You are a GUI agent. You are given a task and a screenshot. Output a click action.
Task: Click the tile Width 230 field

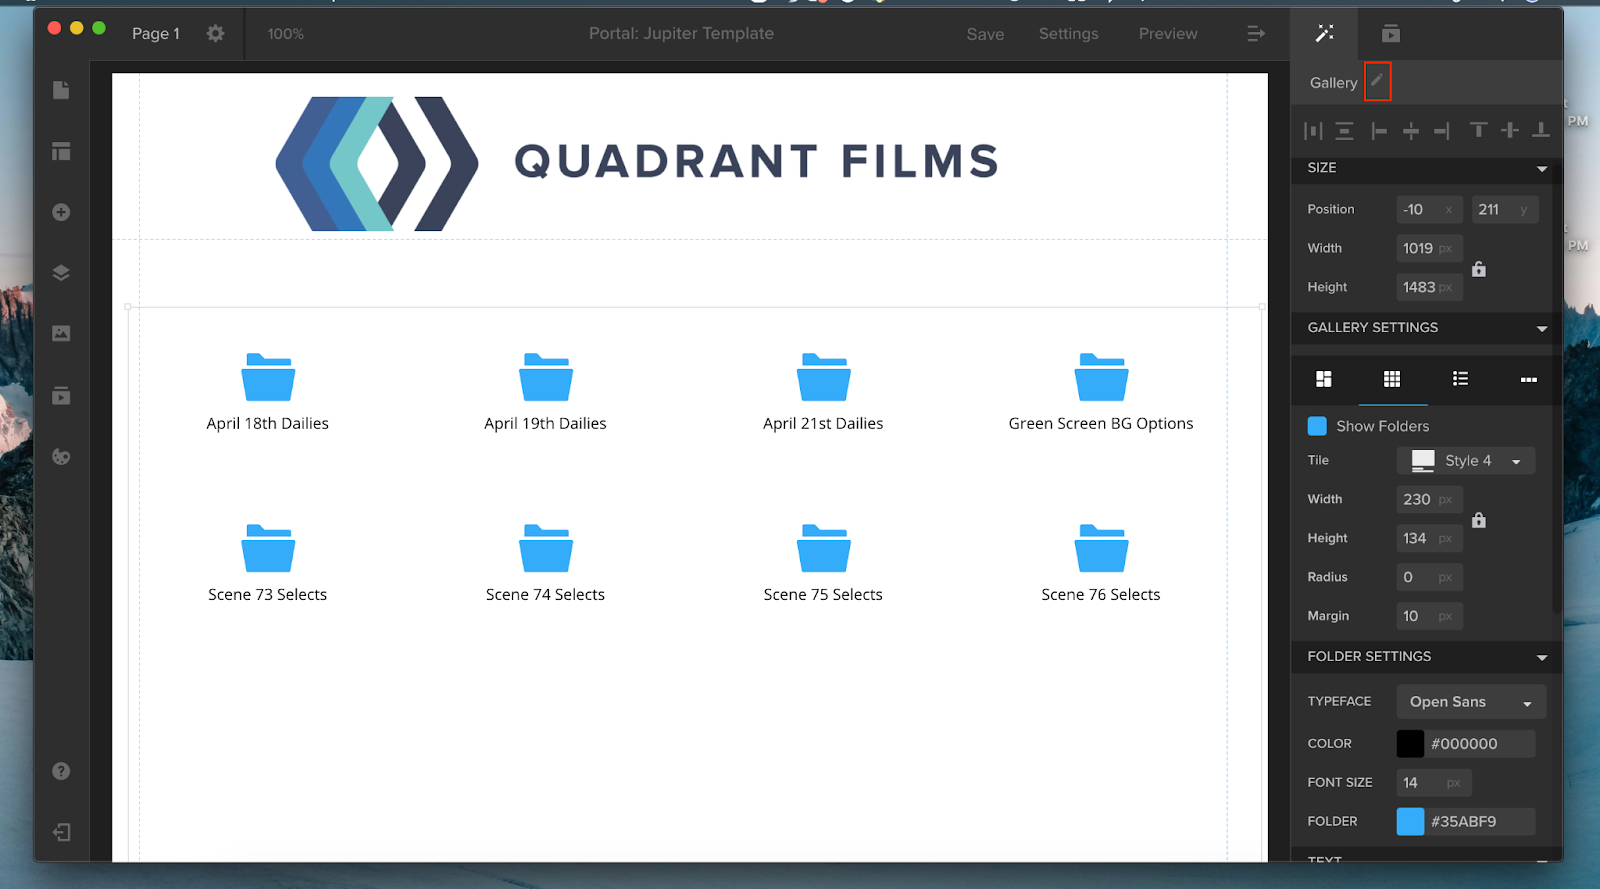click(x=1430, y=499)
